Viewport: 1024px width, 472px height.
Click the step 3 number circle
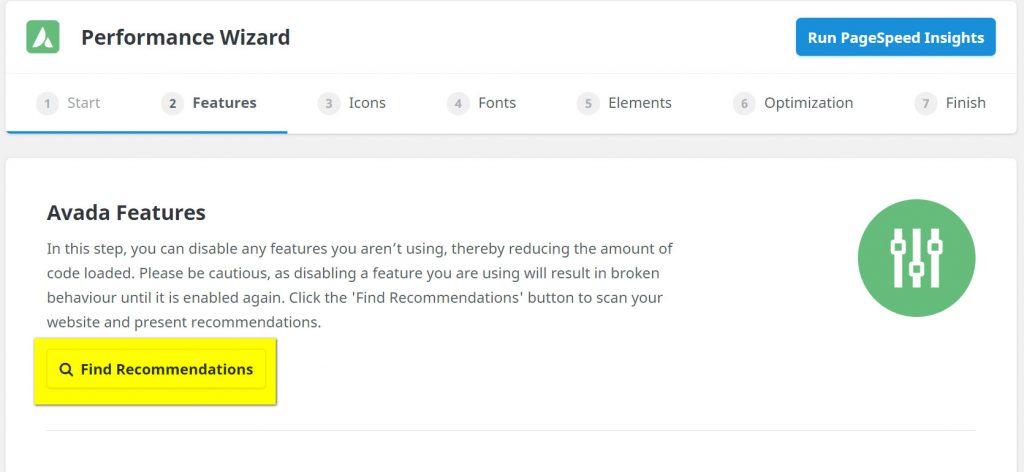329,103
